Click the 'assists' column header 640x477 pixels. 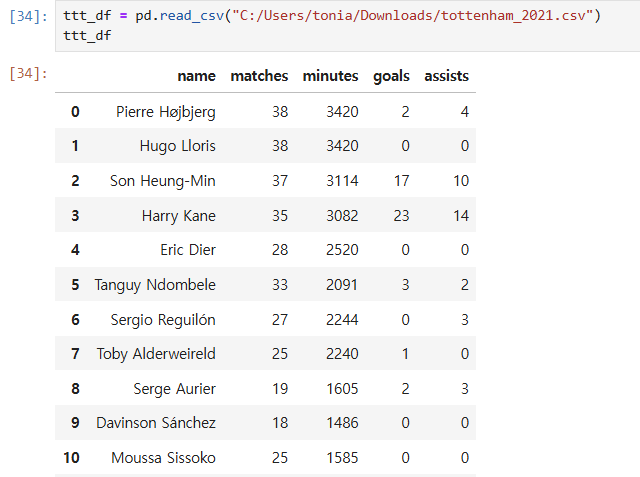pyautogui.click(x=447, y=76)
